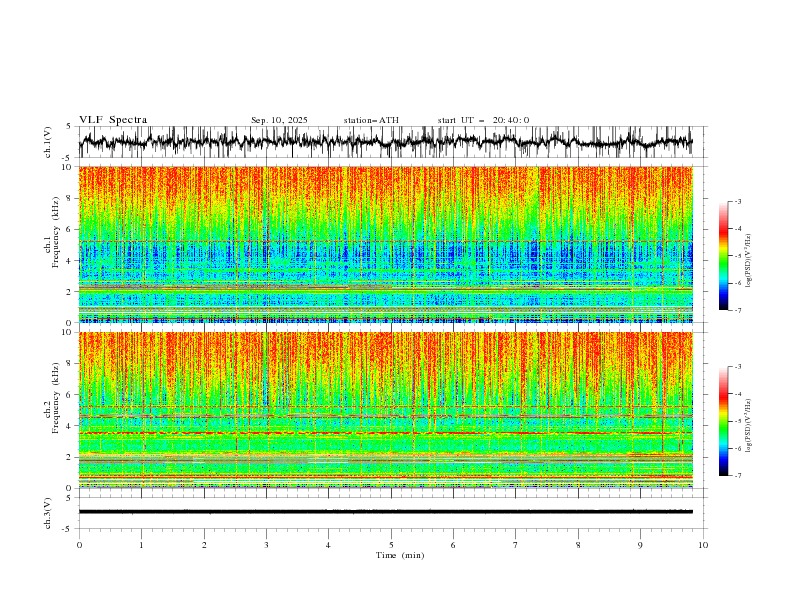Screen dimensions: 792x612
Task: Click the "6" tick on ch.1 frequency axis
Action: pyautogui.click(x=70, y=229)
